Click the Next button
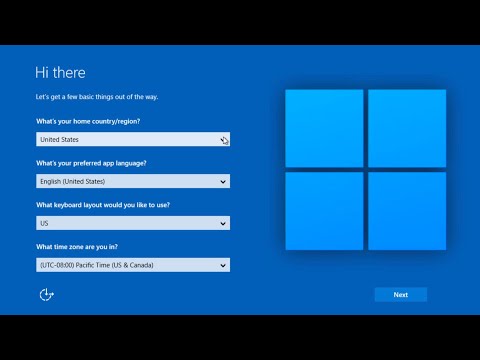Screen dimensions: 480x360 point(401,295)
